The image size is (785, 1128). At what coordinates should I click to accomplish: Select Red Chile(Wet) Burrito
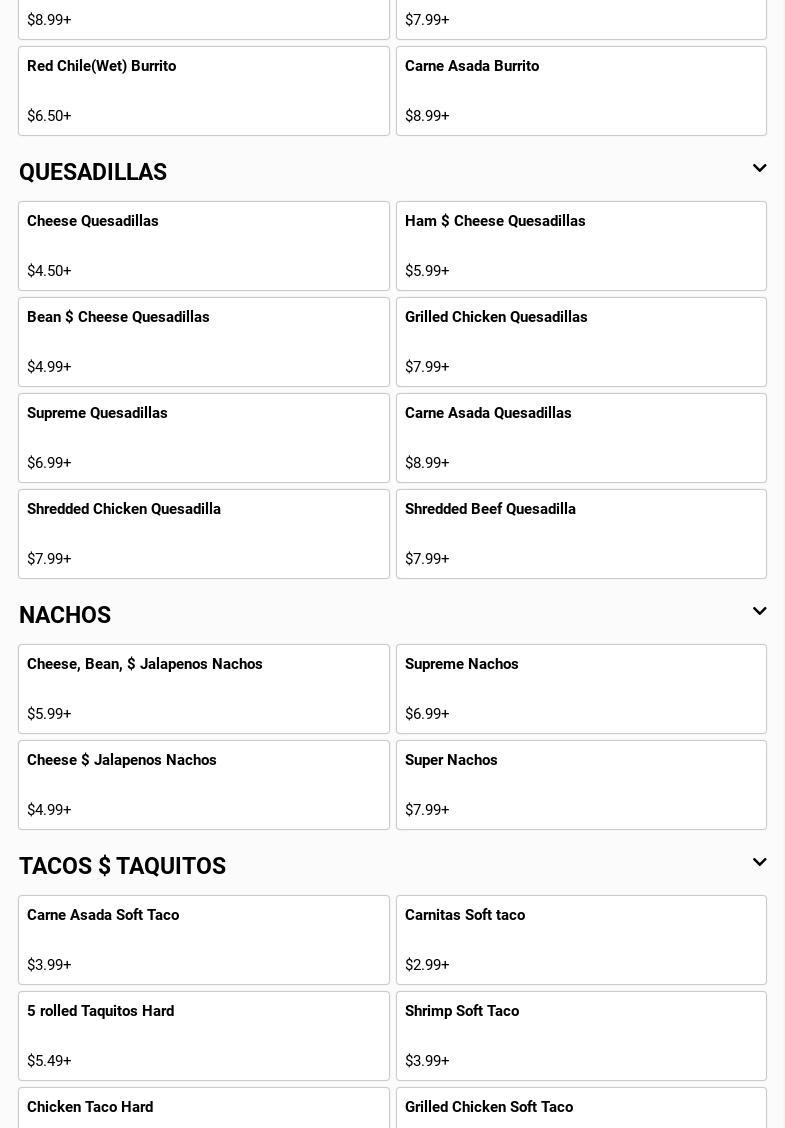click(203, 91)
